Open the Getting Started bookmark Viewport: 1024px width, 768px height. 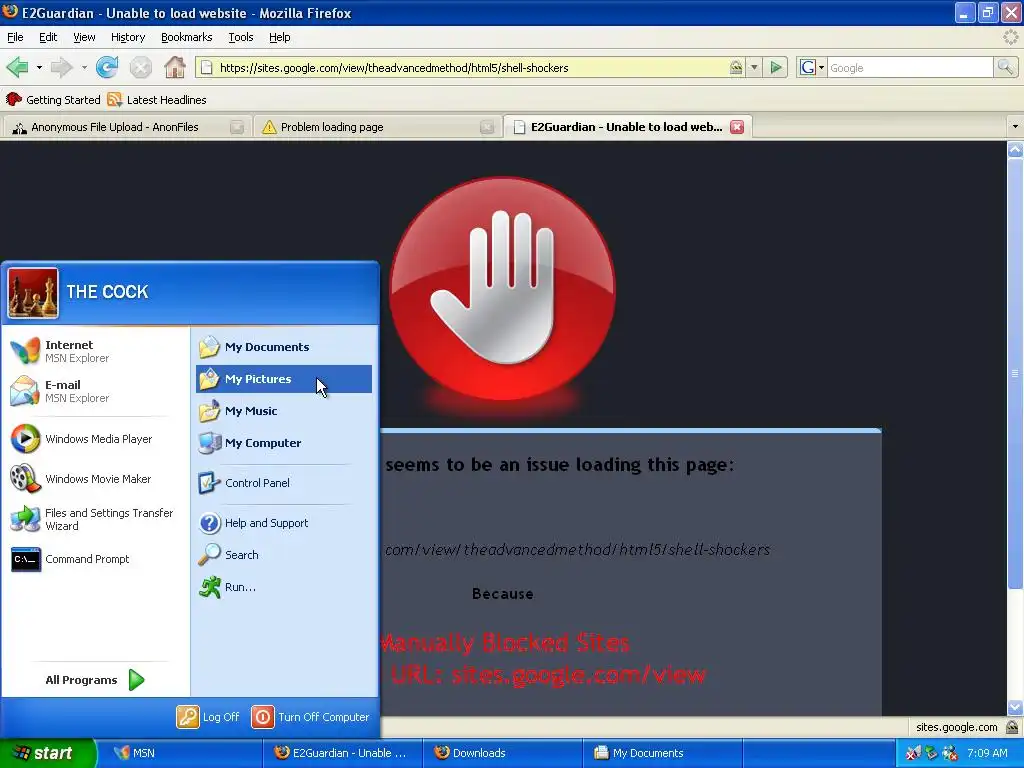click(x=53, y=99)
